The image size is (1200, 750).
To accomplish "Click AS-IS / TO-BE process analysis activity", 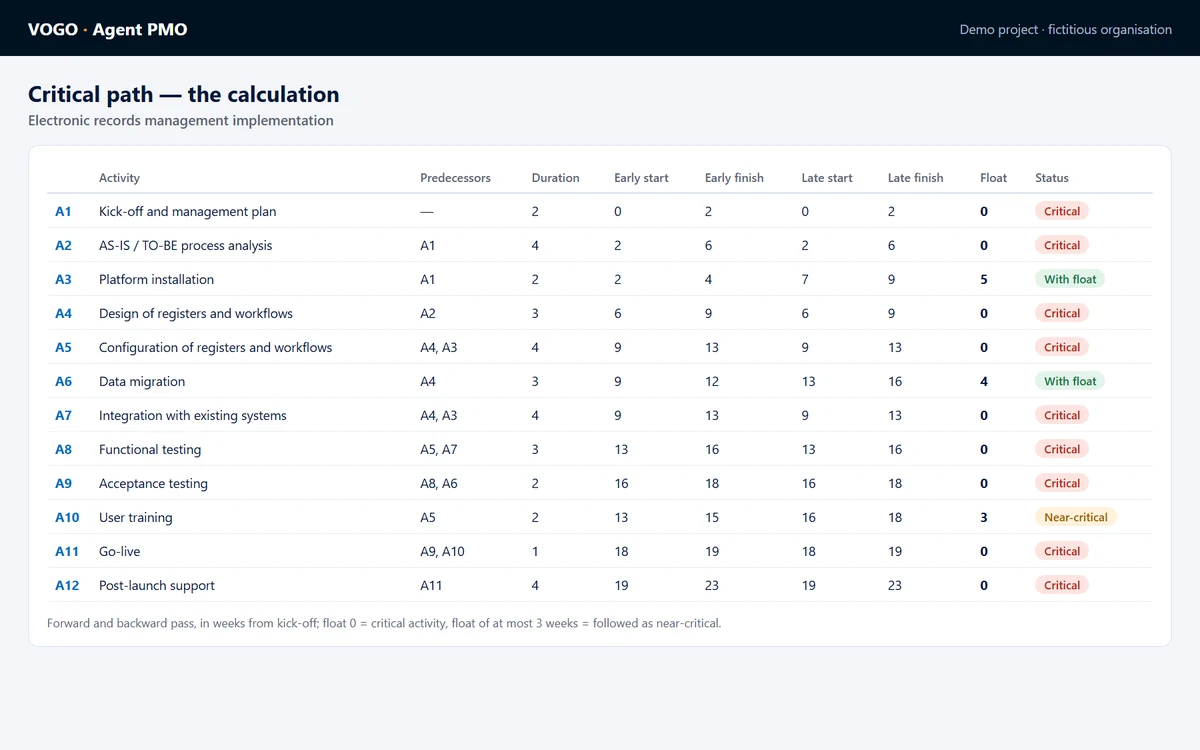I will [185, 245].
